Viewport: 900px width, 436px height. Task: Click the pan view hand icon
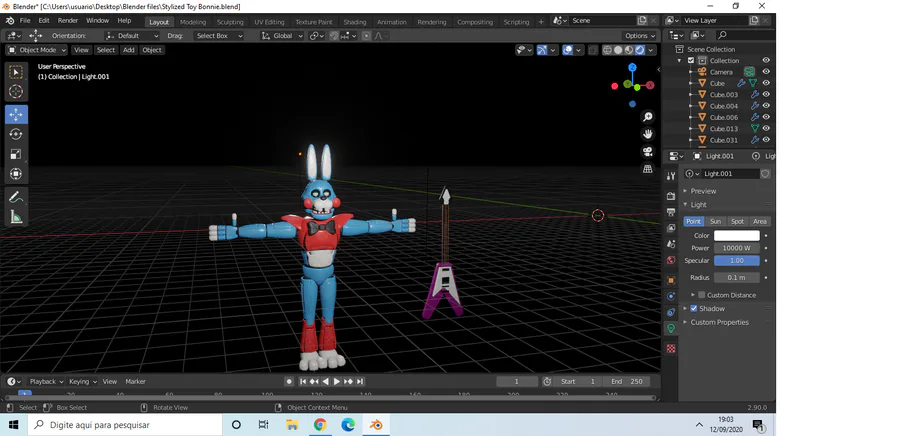click(647, 134)
